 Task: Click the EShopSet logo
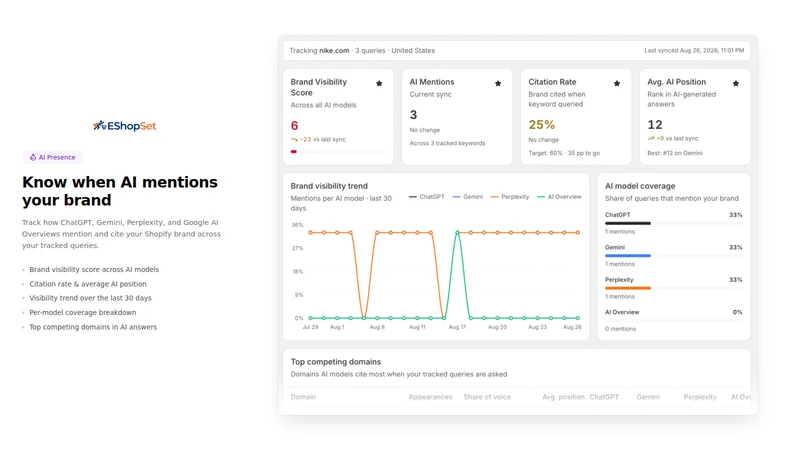coord(124,126)
